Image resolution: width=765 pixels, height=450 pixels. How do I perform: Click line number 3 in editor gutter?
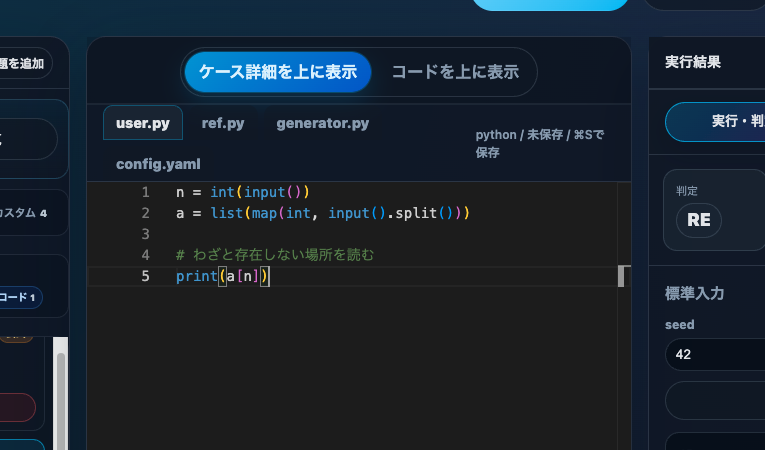(145, 234)
